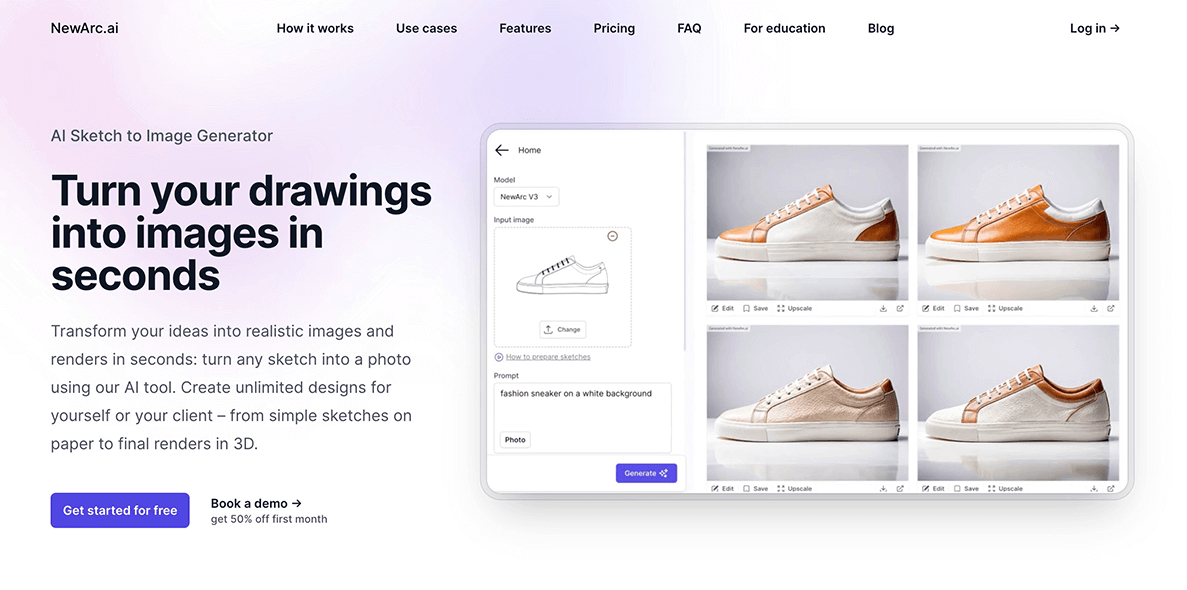Download the top-left sneaker image
This screenshot has width=1187, height=590.
point(883,308)
